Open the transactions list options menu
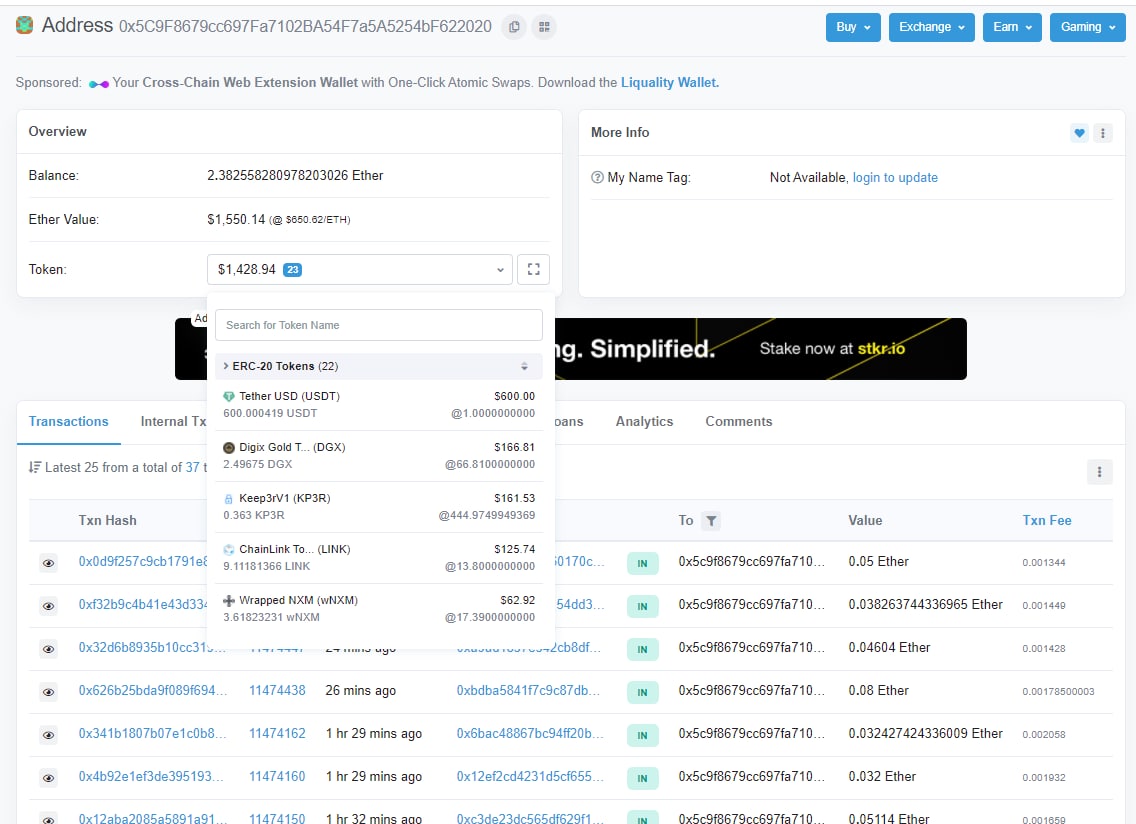This screenshot has height=824, width=1136. tap(1099, 471)
